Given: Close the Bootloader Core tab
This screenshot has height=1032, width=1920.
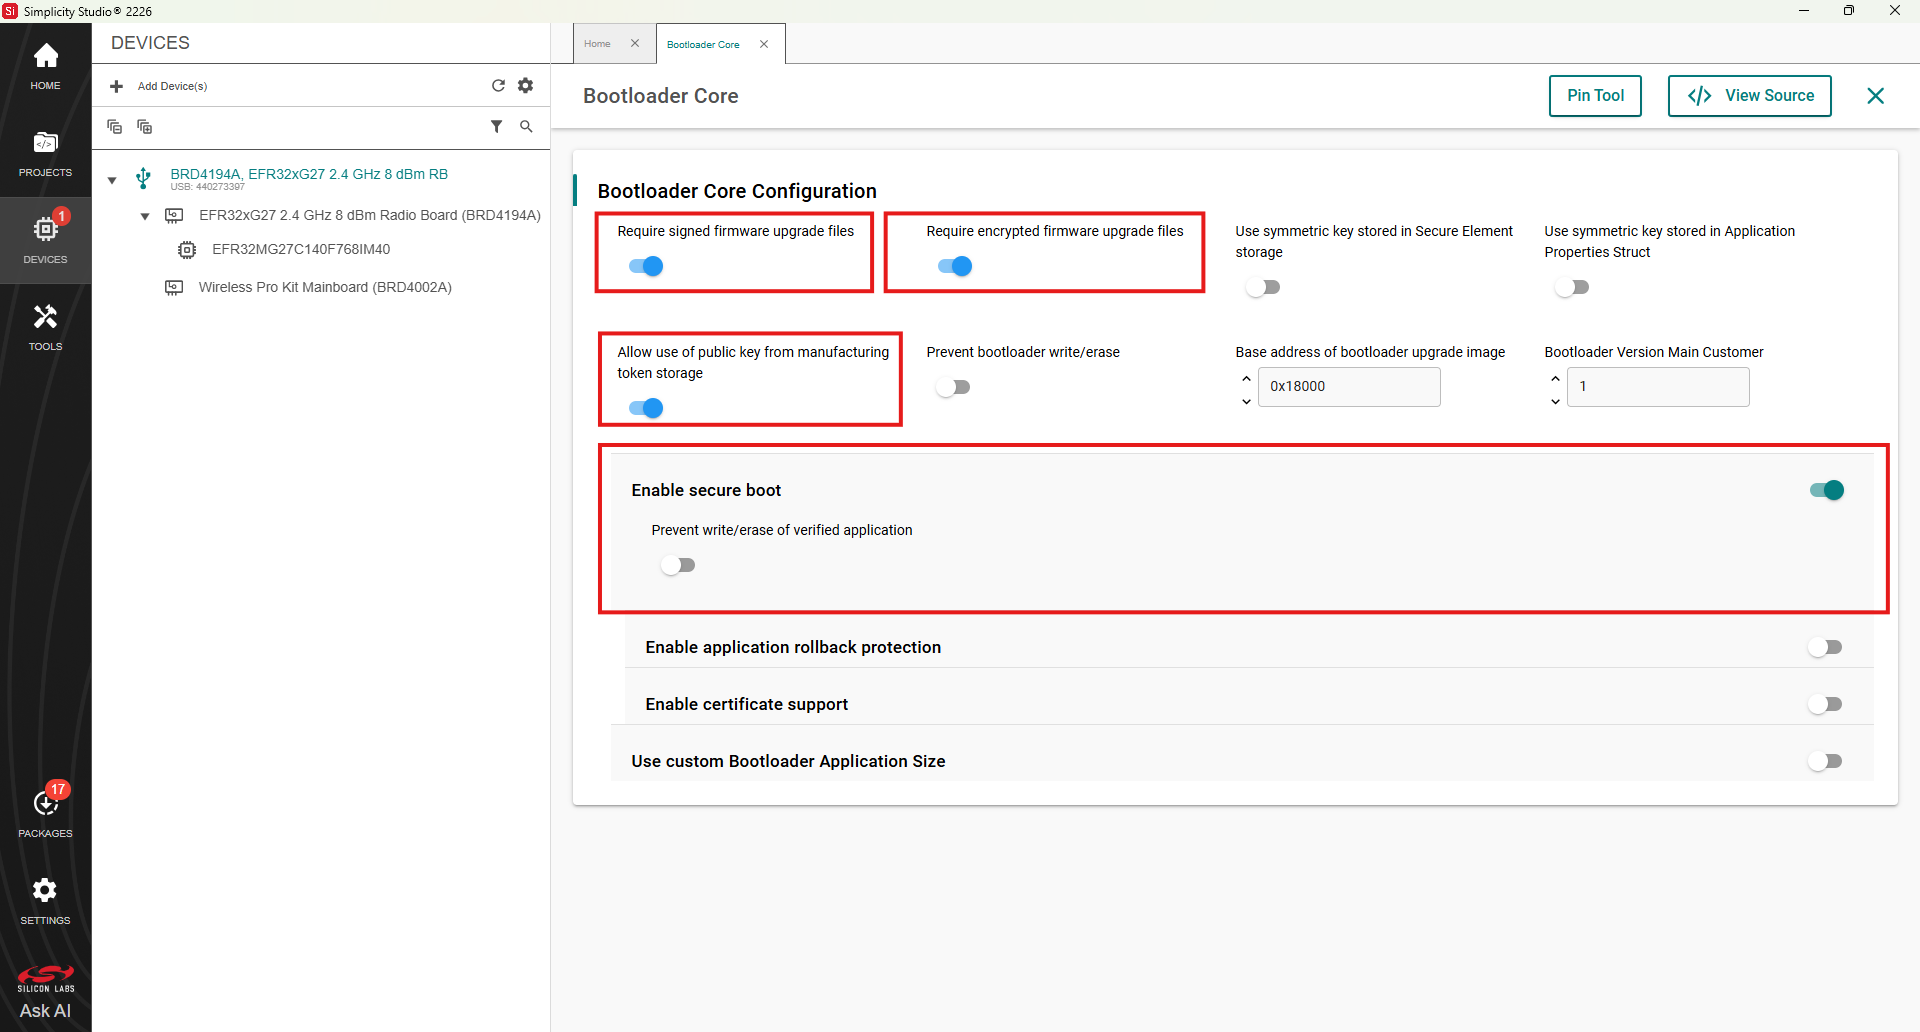Looking at the screenshot, I should (x=764, y=44).
